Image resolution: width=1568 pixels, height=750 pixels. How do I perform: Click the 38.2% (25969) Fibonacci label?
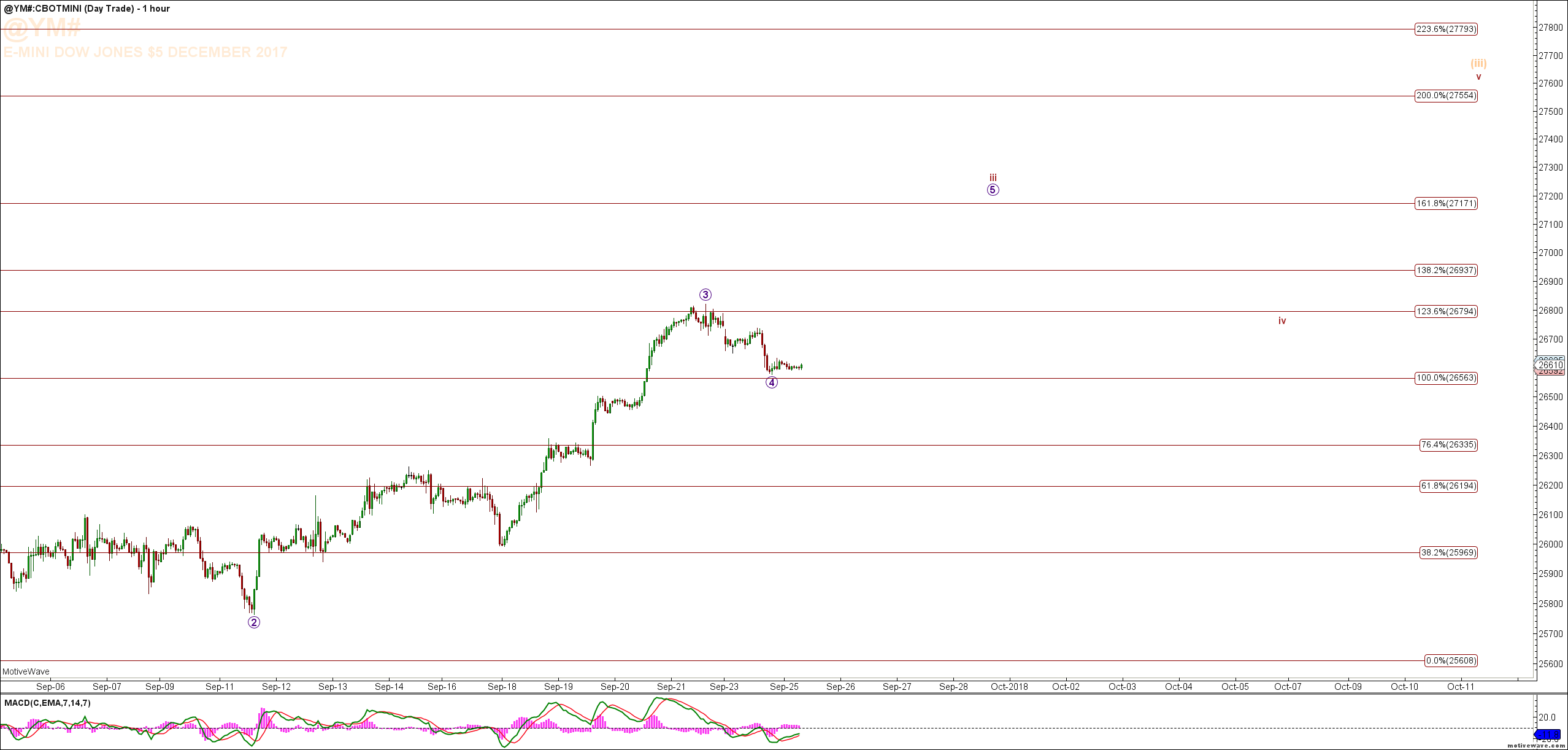pos(1448,552)
